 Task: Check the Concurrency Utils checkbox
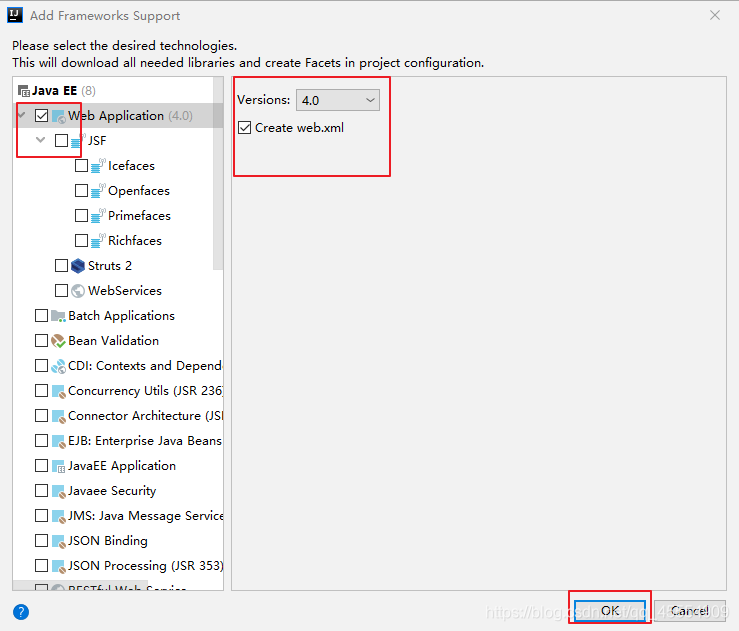tap(41, 390)
